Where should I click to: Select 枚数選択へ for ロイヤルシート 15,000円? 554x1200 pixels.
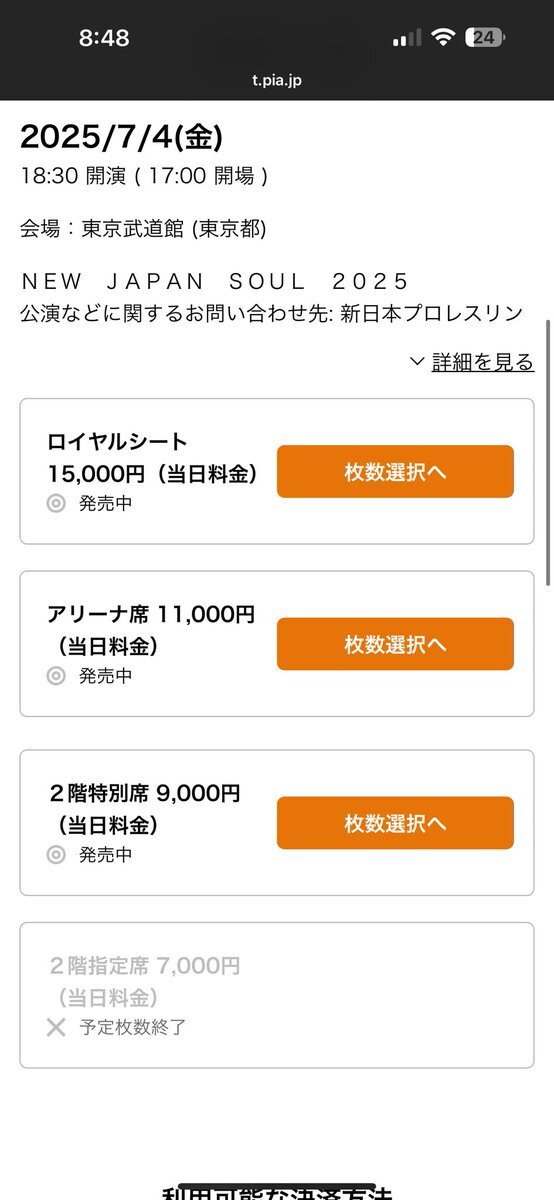(395, 472)
